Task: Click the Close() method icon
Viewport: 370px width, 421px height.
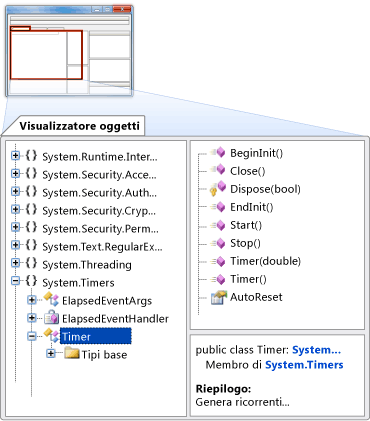Action: pos(218,170)
